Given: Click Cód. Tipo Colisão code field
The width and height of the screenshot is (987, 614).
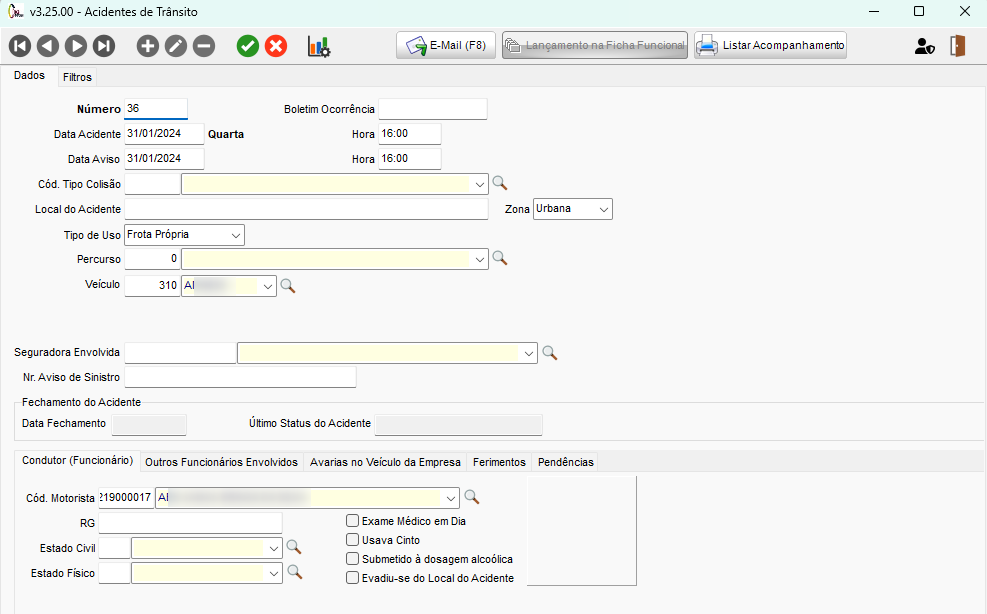Looking at the screenshot, I should 152,184.
